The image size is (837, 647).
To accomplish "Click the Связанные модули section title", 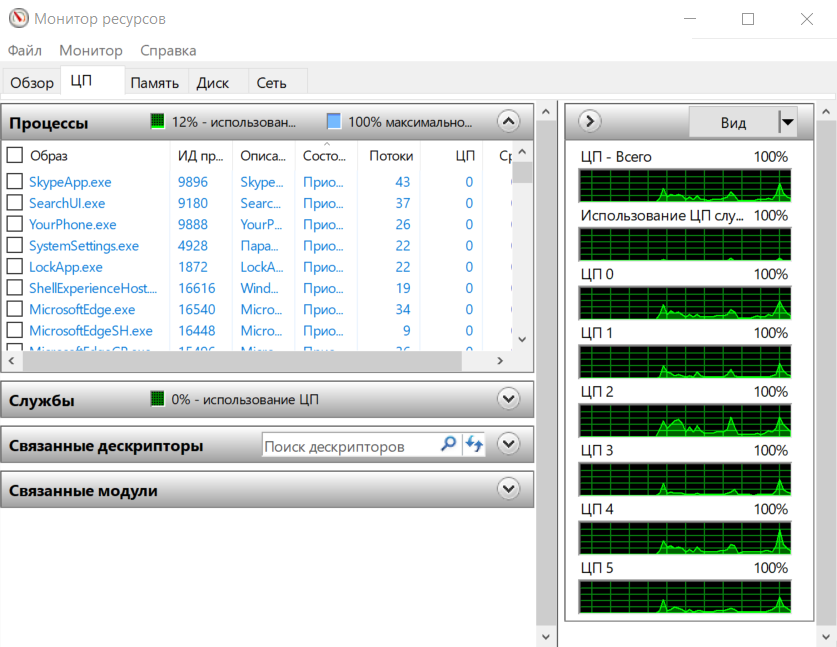I will coord(83,491).
